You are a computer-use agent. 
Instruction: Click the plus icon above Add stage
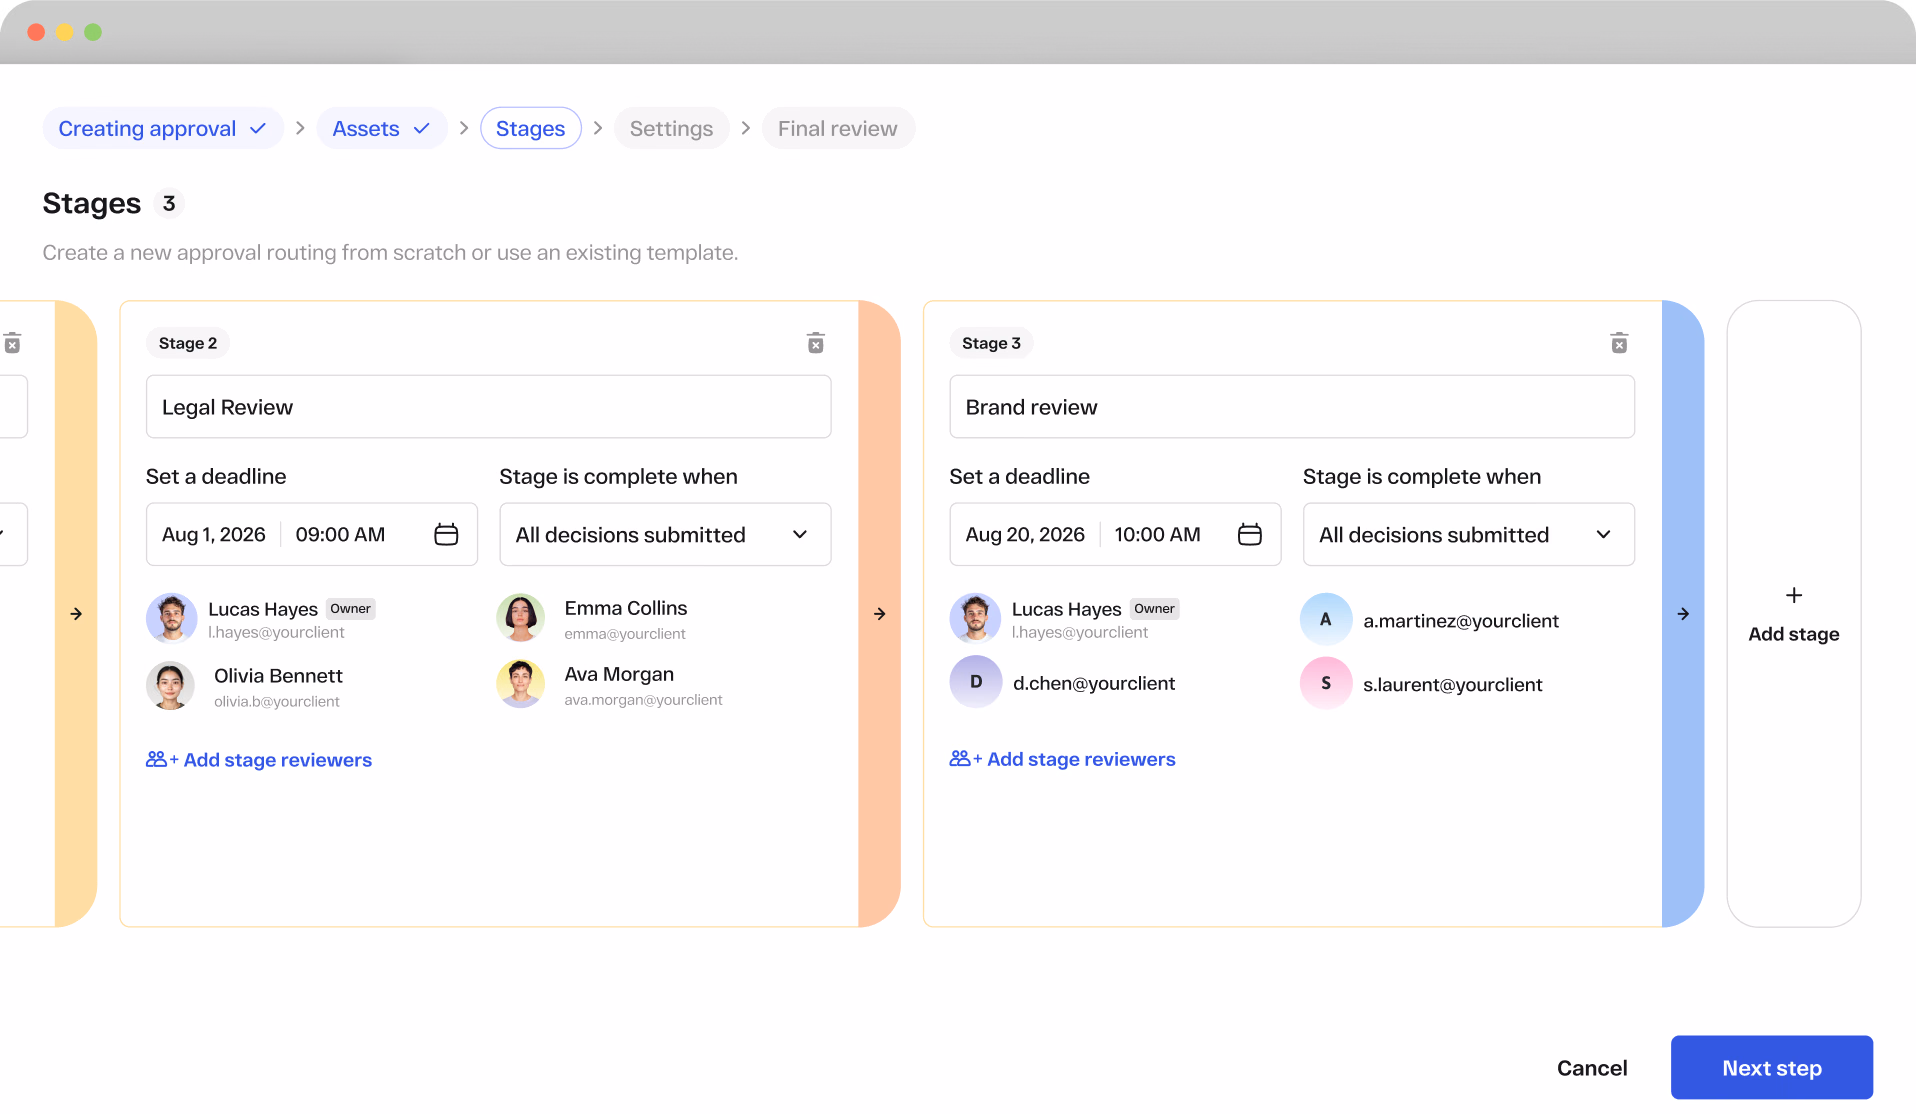[x=1794, y=595]
